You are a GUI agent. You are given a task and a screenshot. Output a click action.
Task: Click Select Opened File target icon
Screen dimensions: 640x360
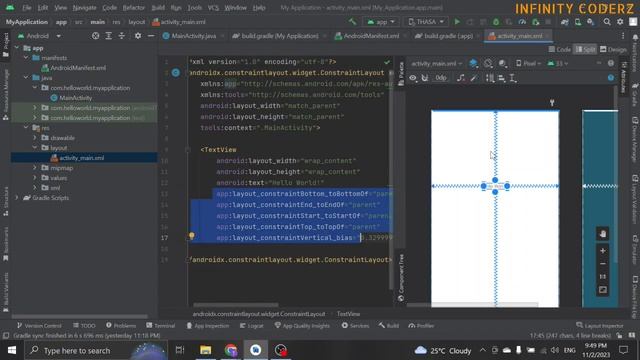95,36
